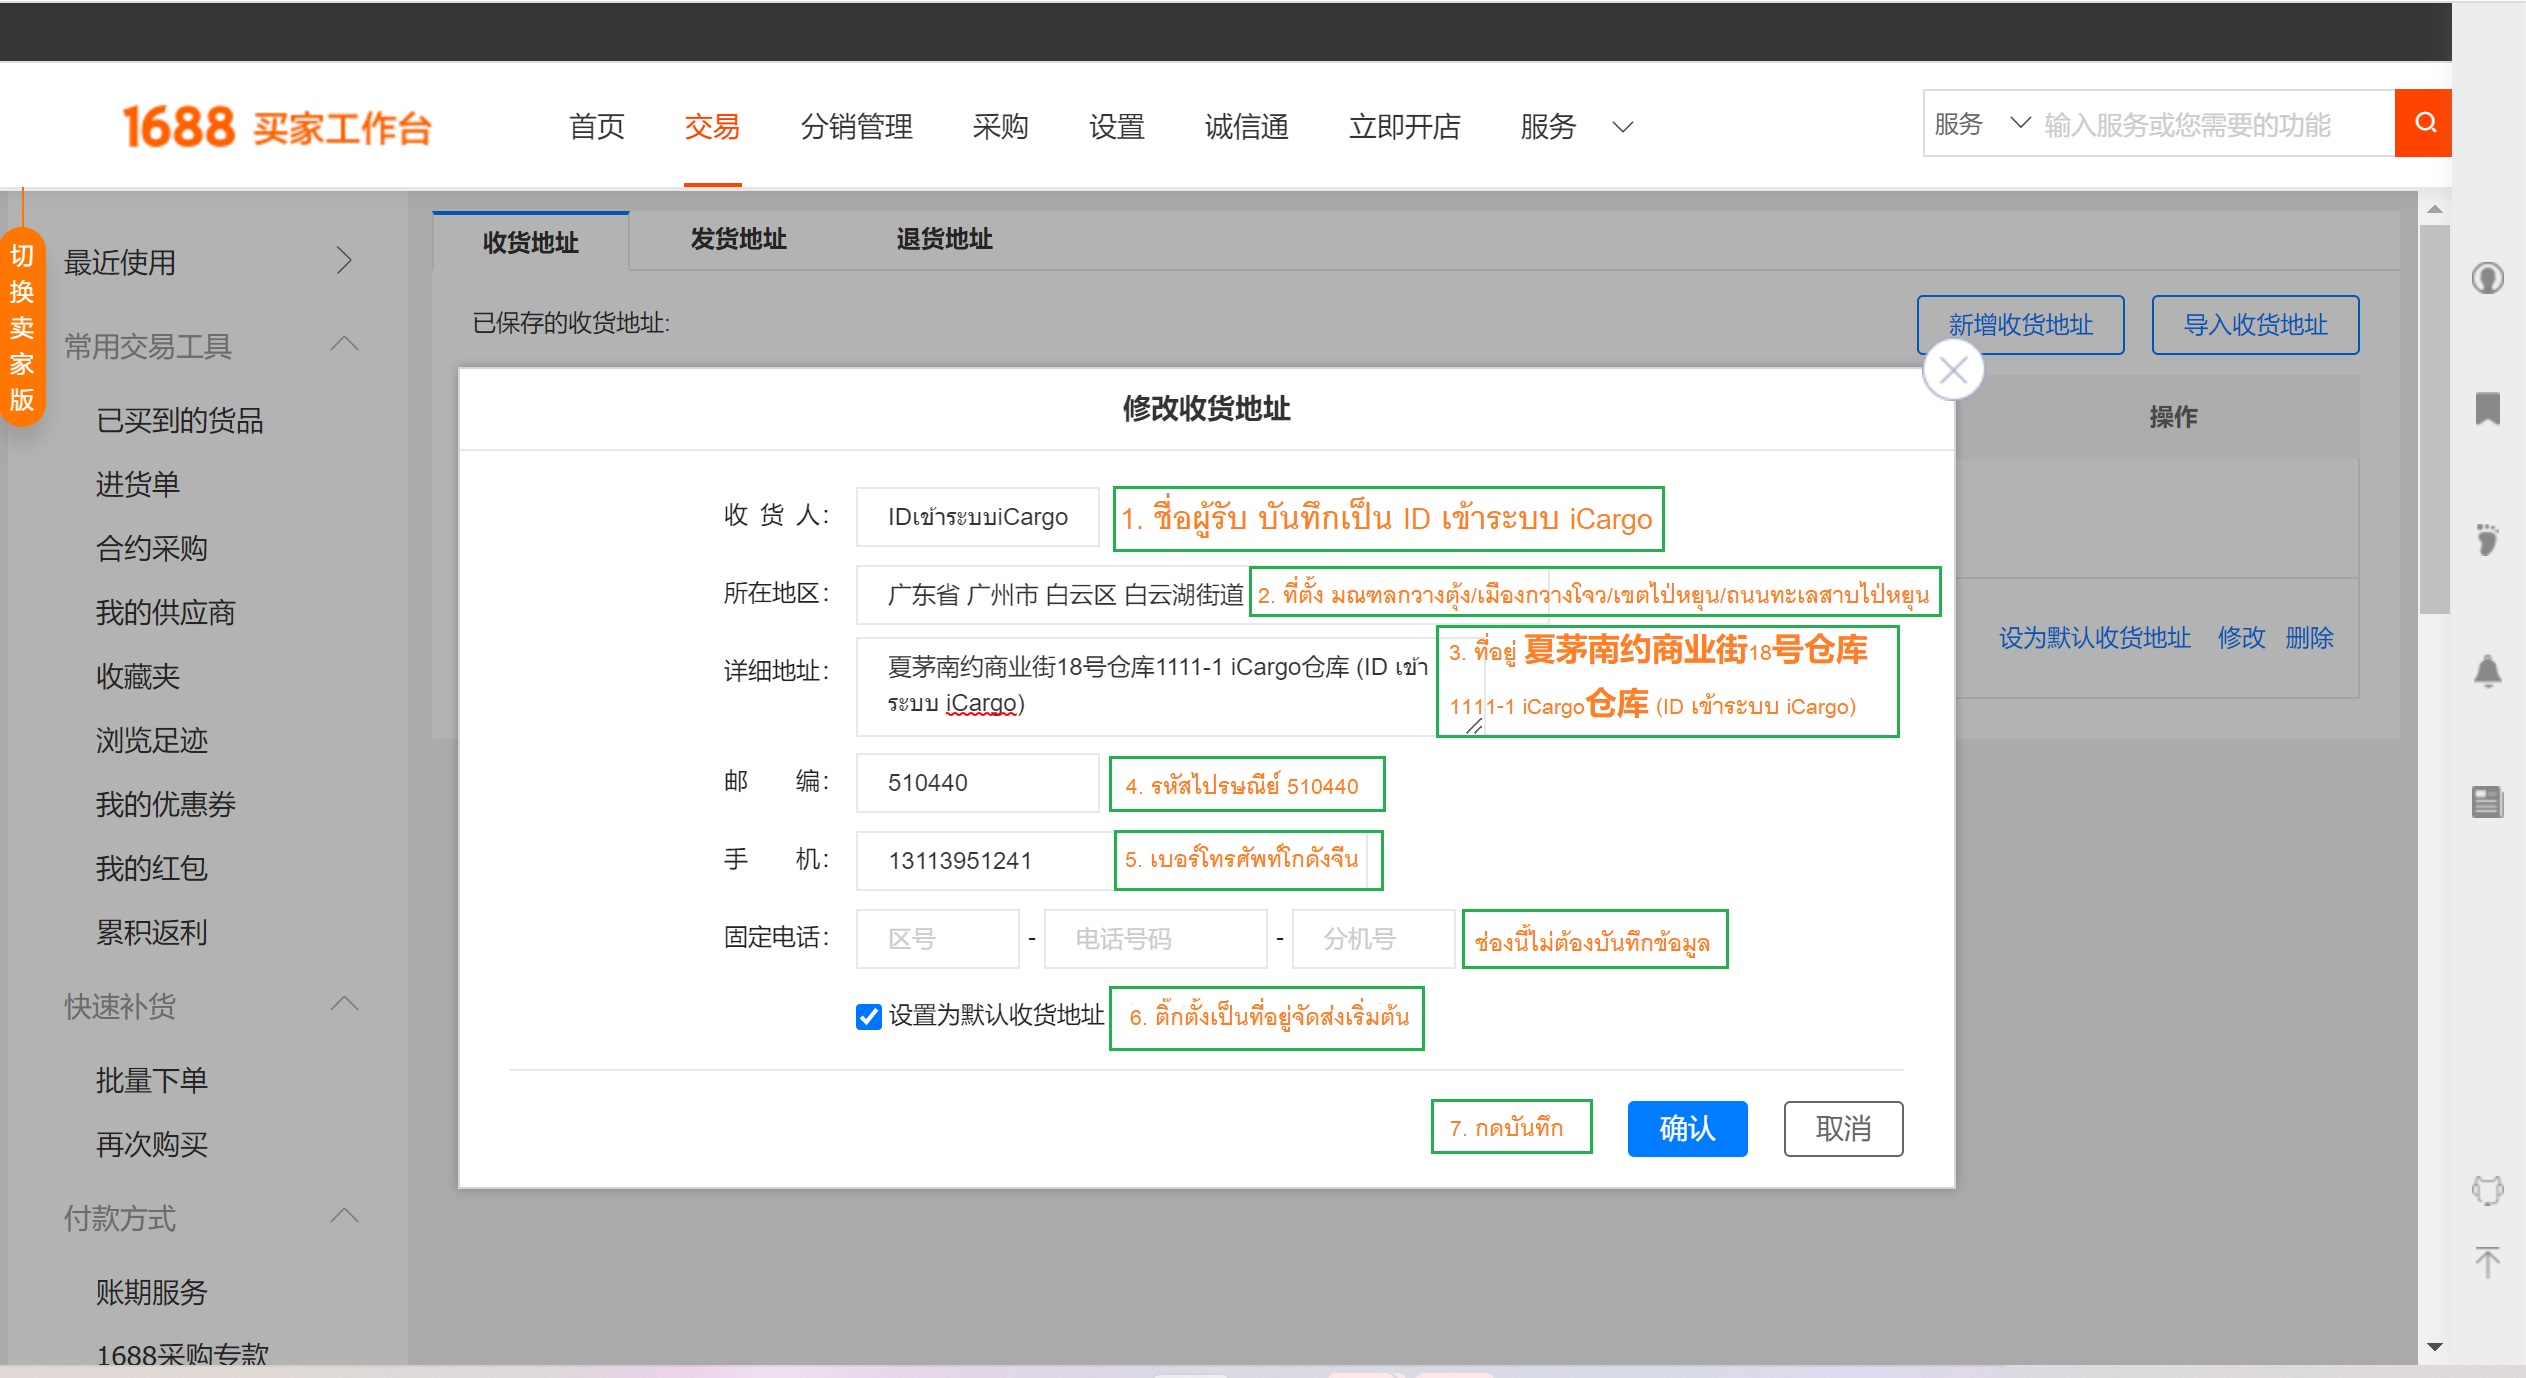The image size is (2526, 1378).
Task: Open the search category 服务 dropdown
Action: [1981, 124]
